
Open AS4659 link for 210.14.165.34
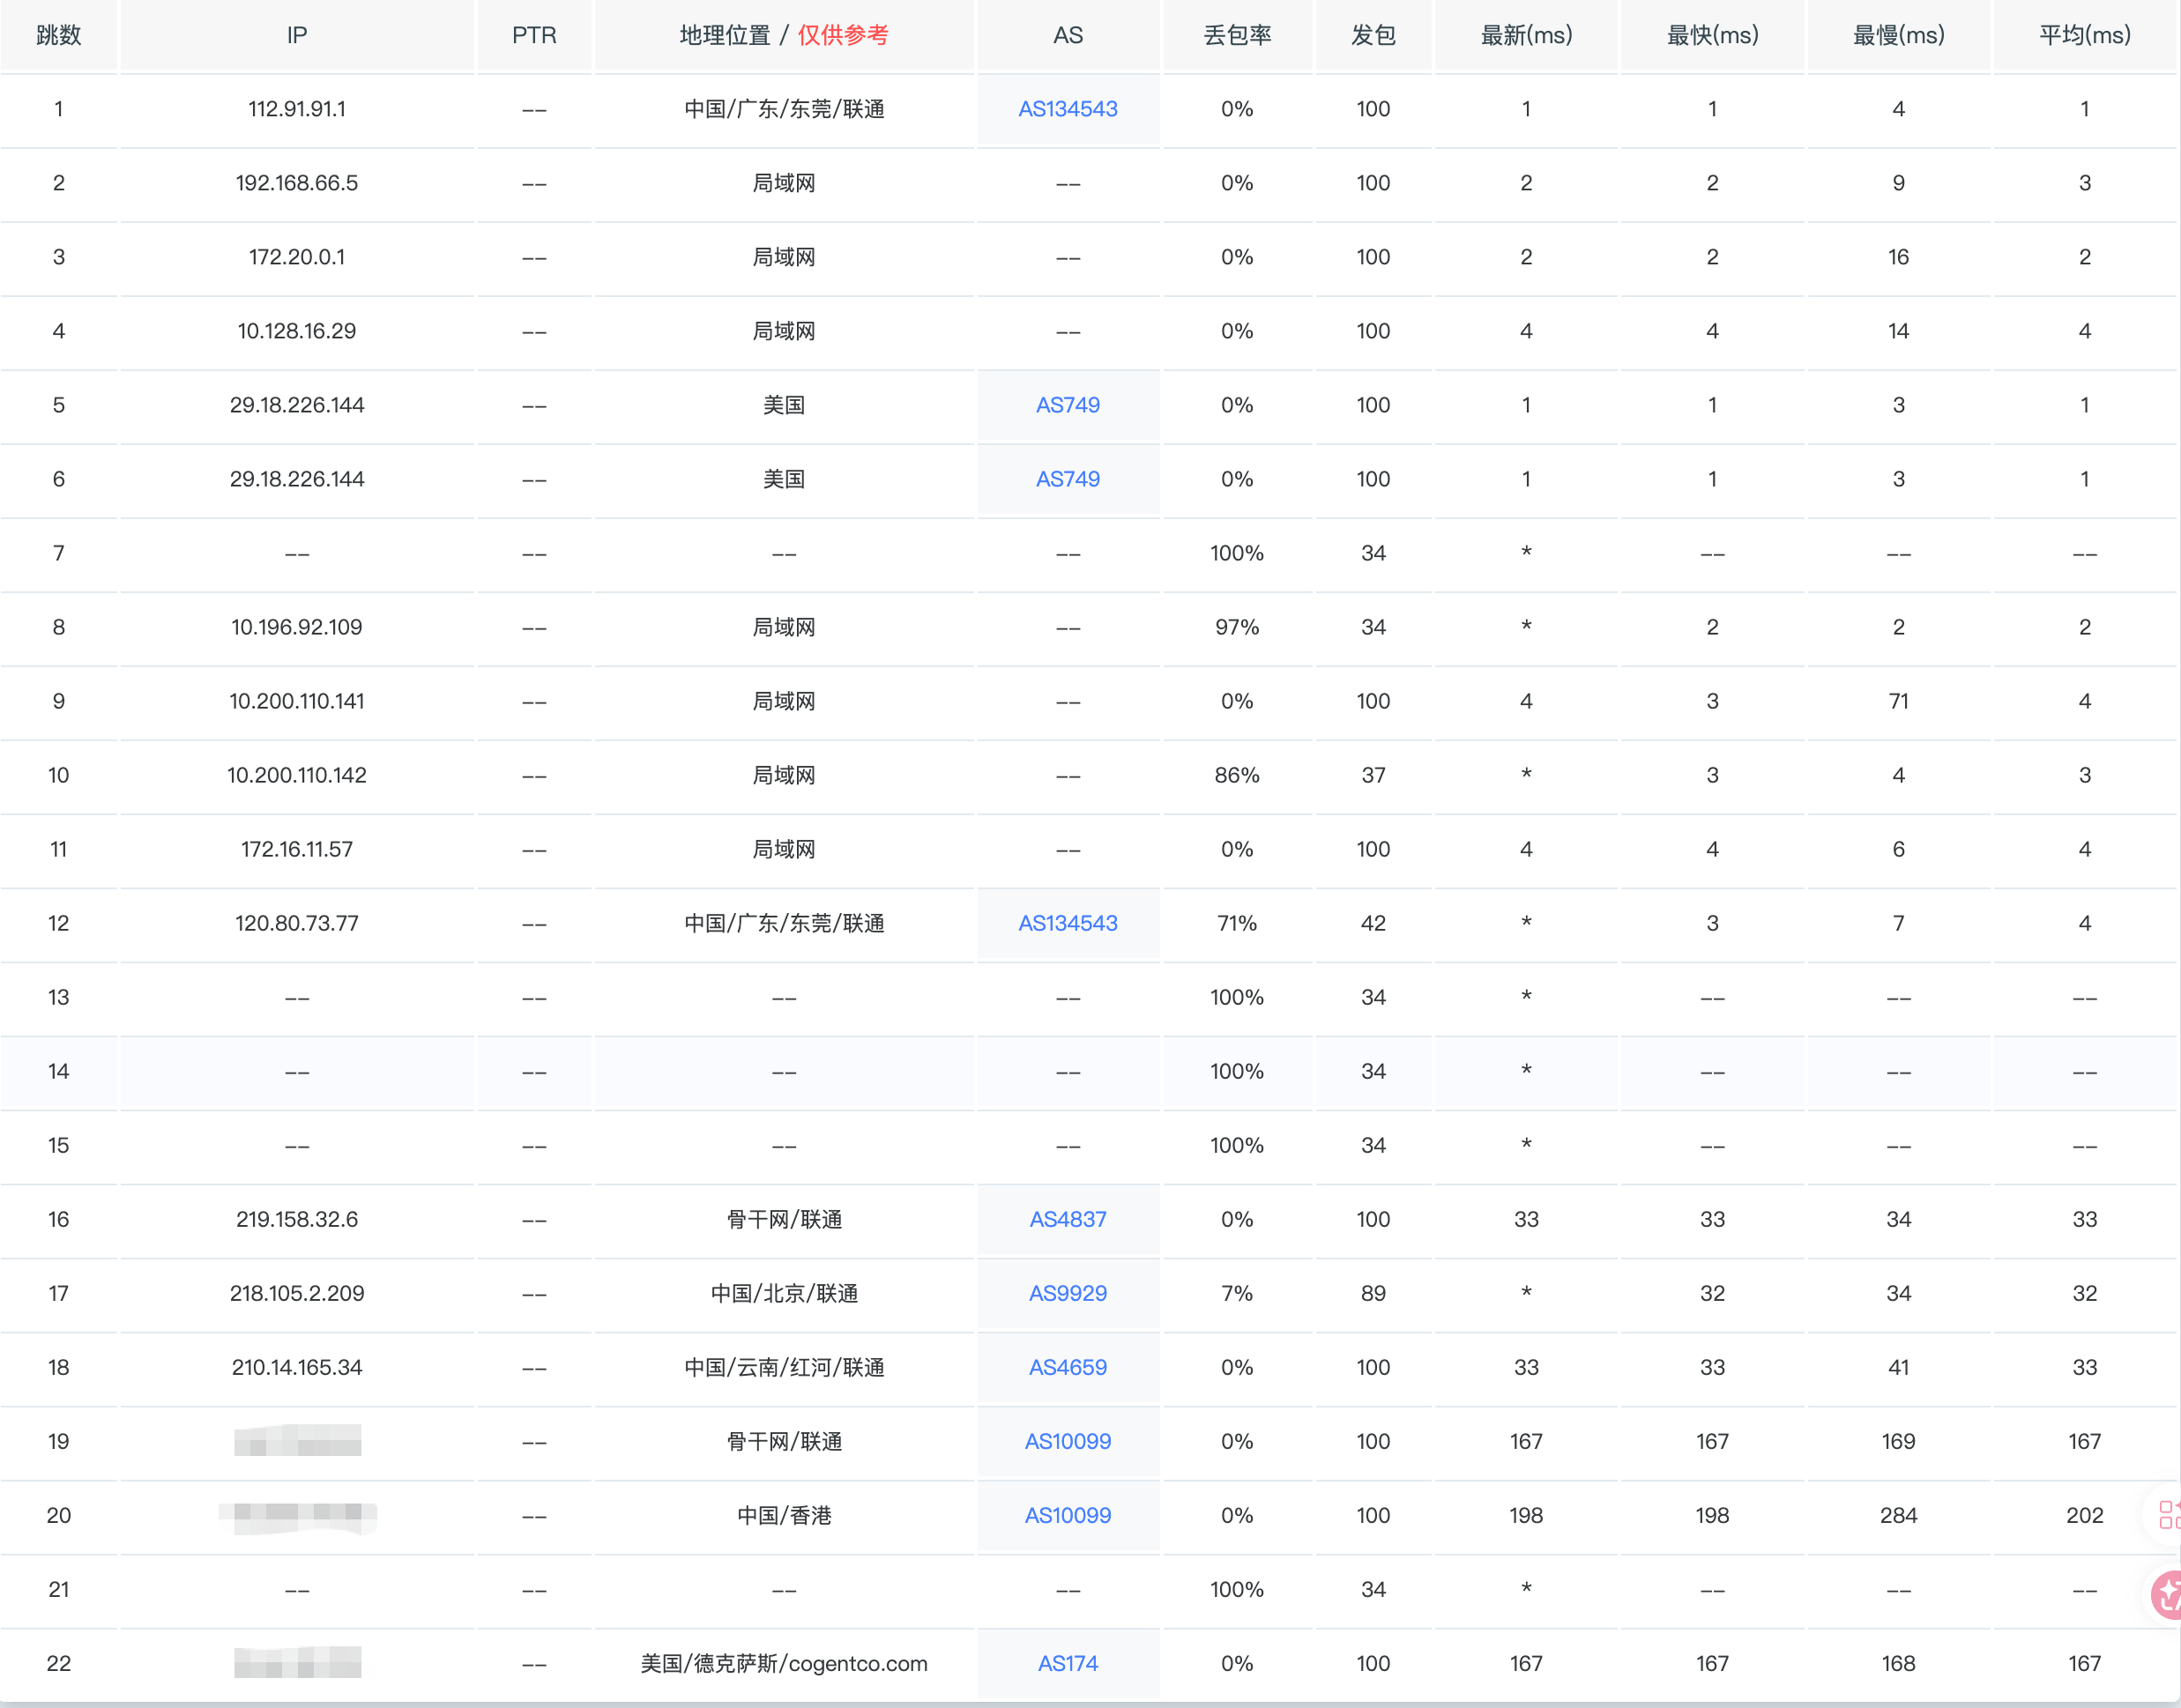pos(1067,1367)
